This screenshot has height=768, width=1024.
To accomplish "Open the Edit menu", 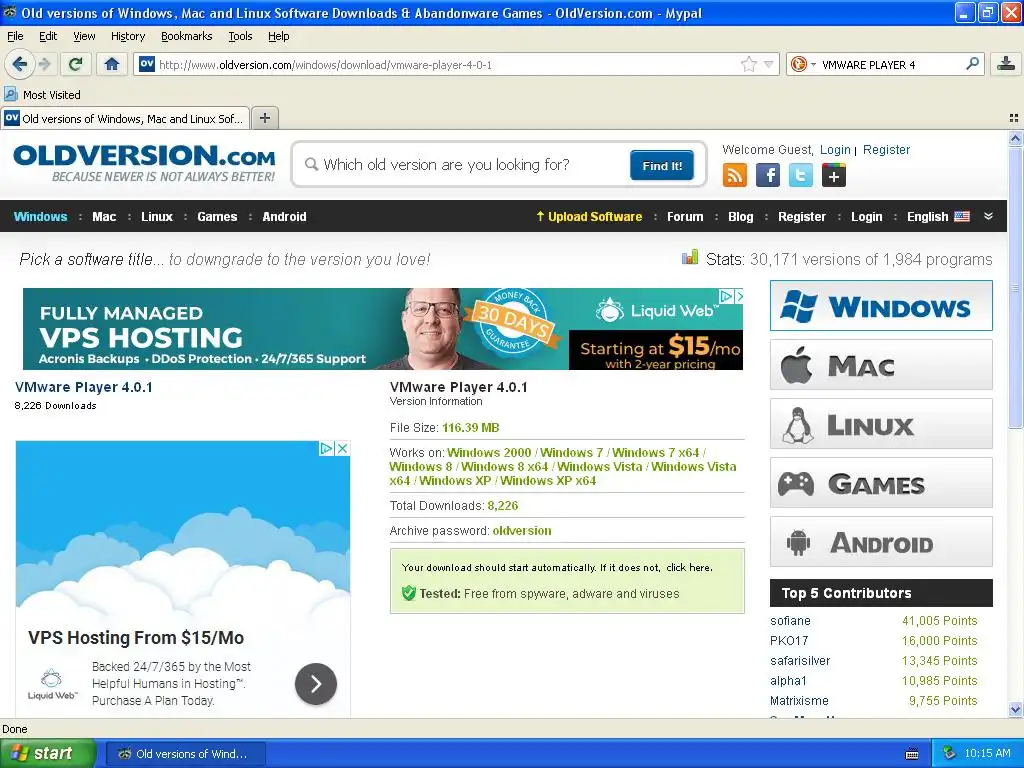I will (48, 36).
